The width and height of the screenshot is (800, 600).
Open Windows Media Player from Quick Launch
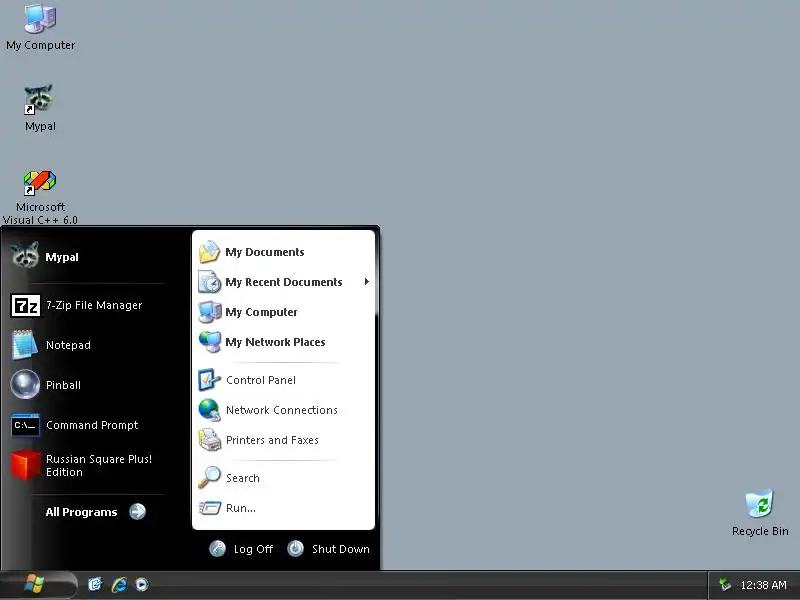tap(142, 584)
